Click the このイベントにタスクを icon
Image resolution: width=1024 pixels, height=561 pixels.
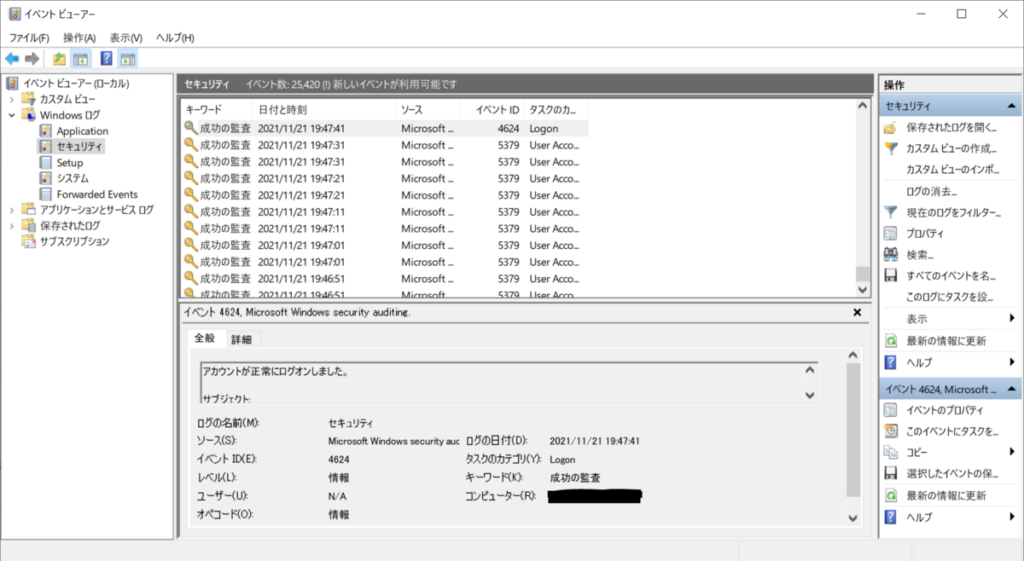891,431
